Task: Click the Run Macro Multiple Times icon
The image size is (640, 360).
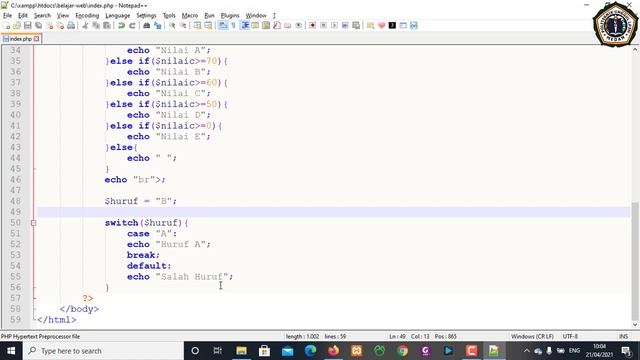Action: (x=345, y=25)
